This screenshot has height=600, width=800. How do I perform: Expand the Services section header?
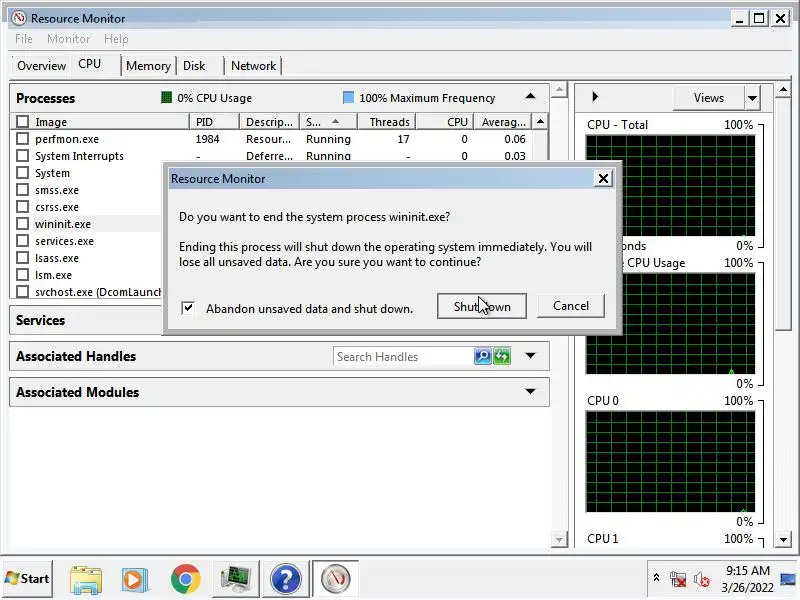[86, 320]
